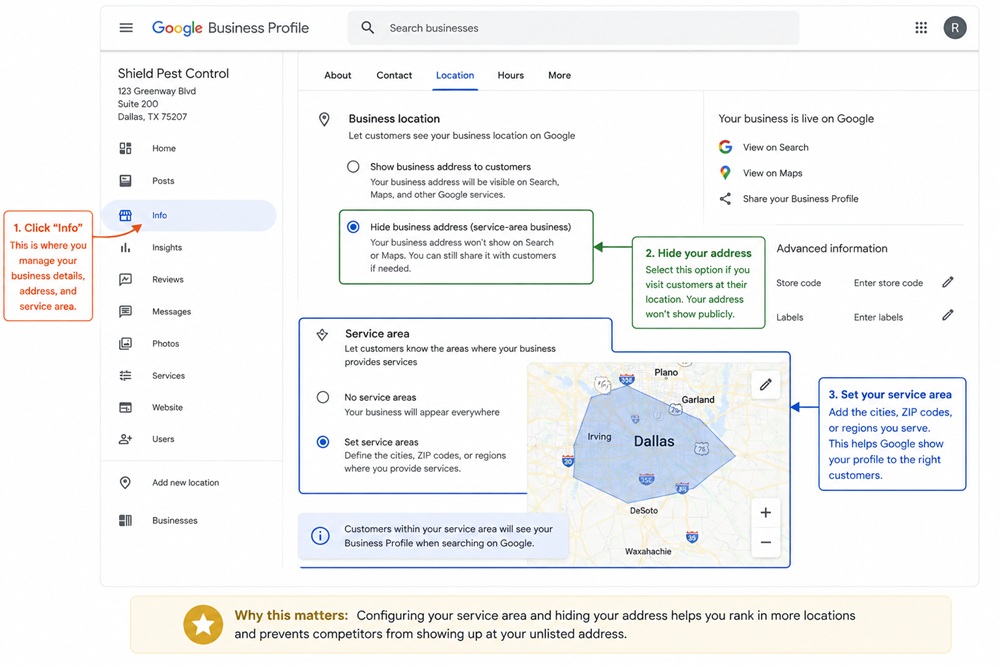Zoom in on the map
The width and height of the screenshot is (1000, 666).
tap(765, 512)
